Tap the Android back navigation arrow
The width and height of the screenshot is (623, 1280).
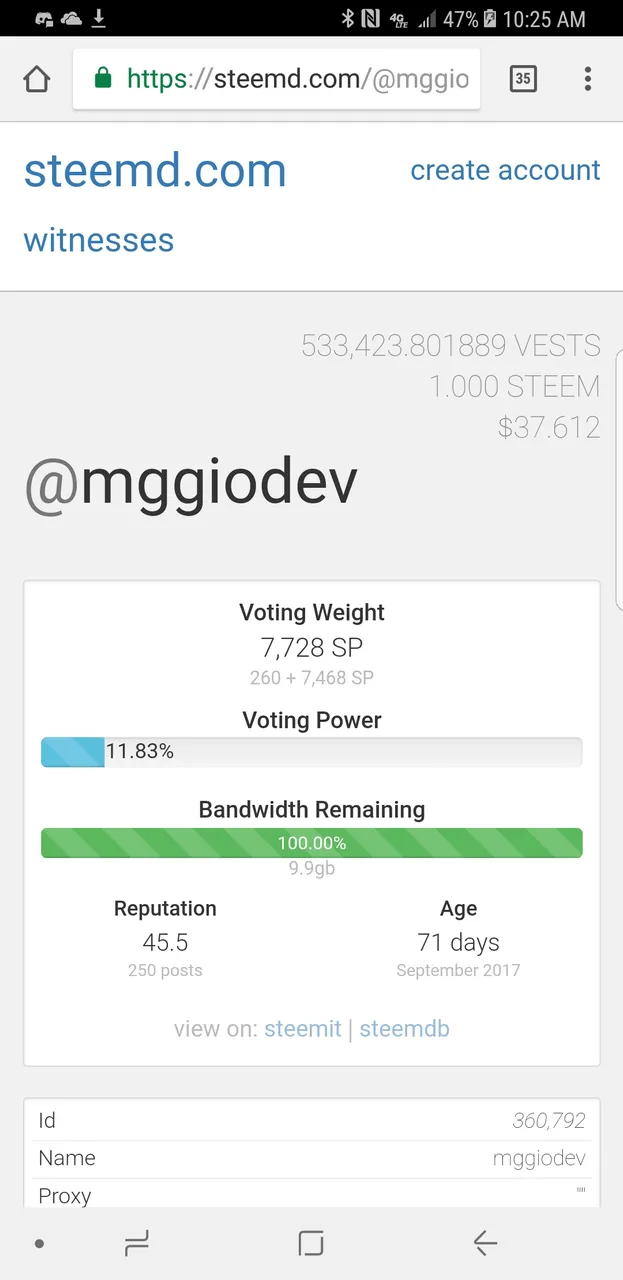pyautogui.click(x=485, y=1243)
